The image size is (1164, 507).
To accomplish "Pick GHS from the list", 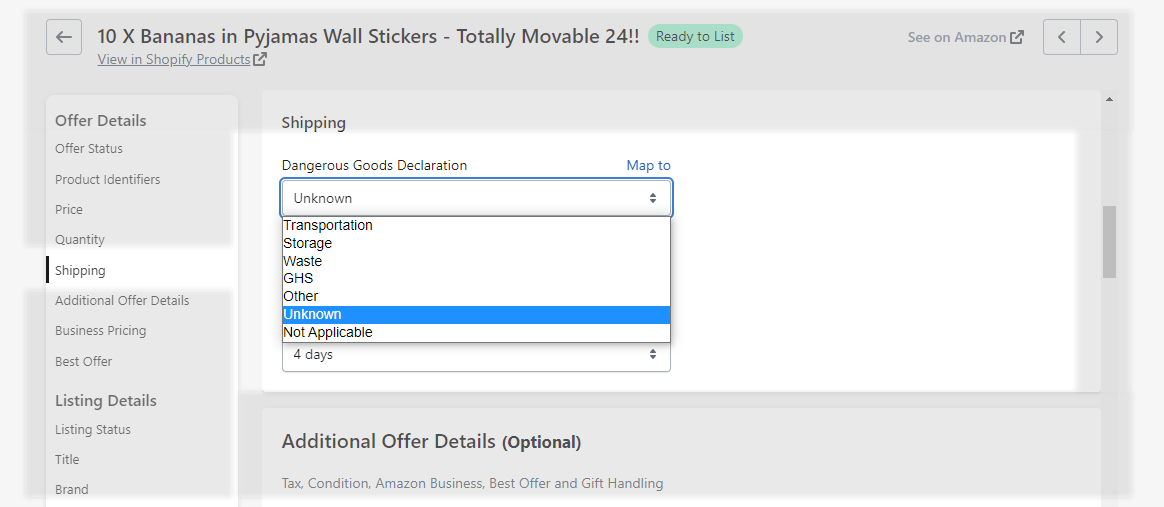I will 476,278.
